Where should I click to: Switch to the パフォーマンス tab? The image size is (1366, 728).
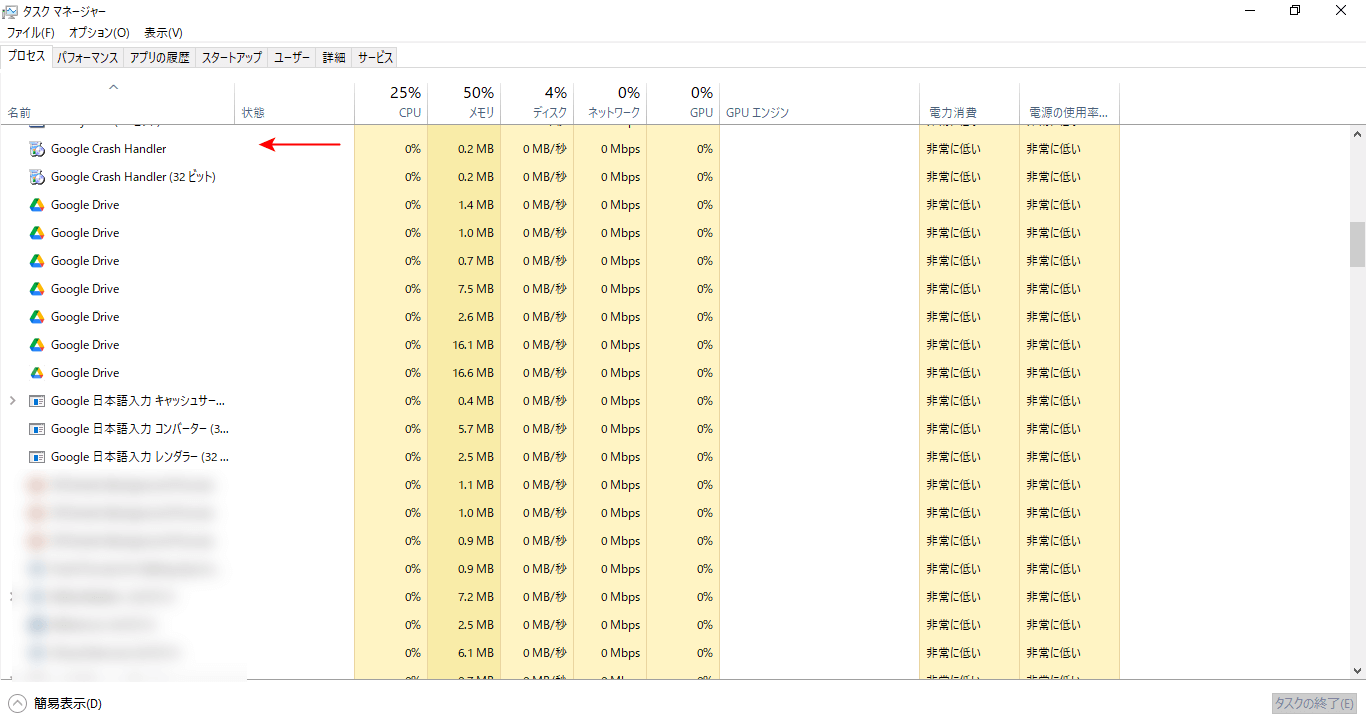click(x=88, y=58)
